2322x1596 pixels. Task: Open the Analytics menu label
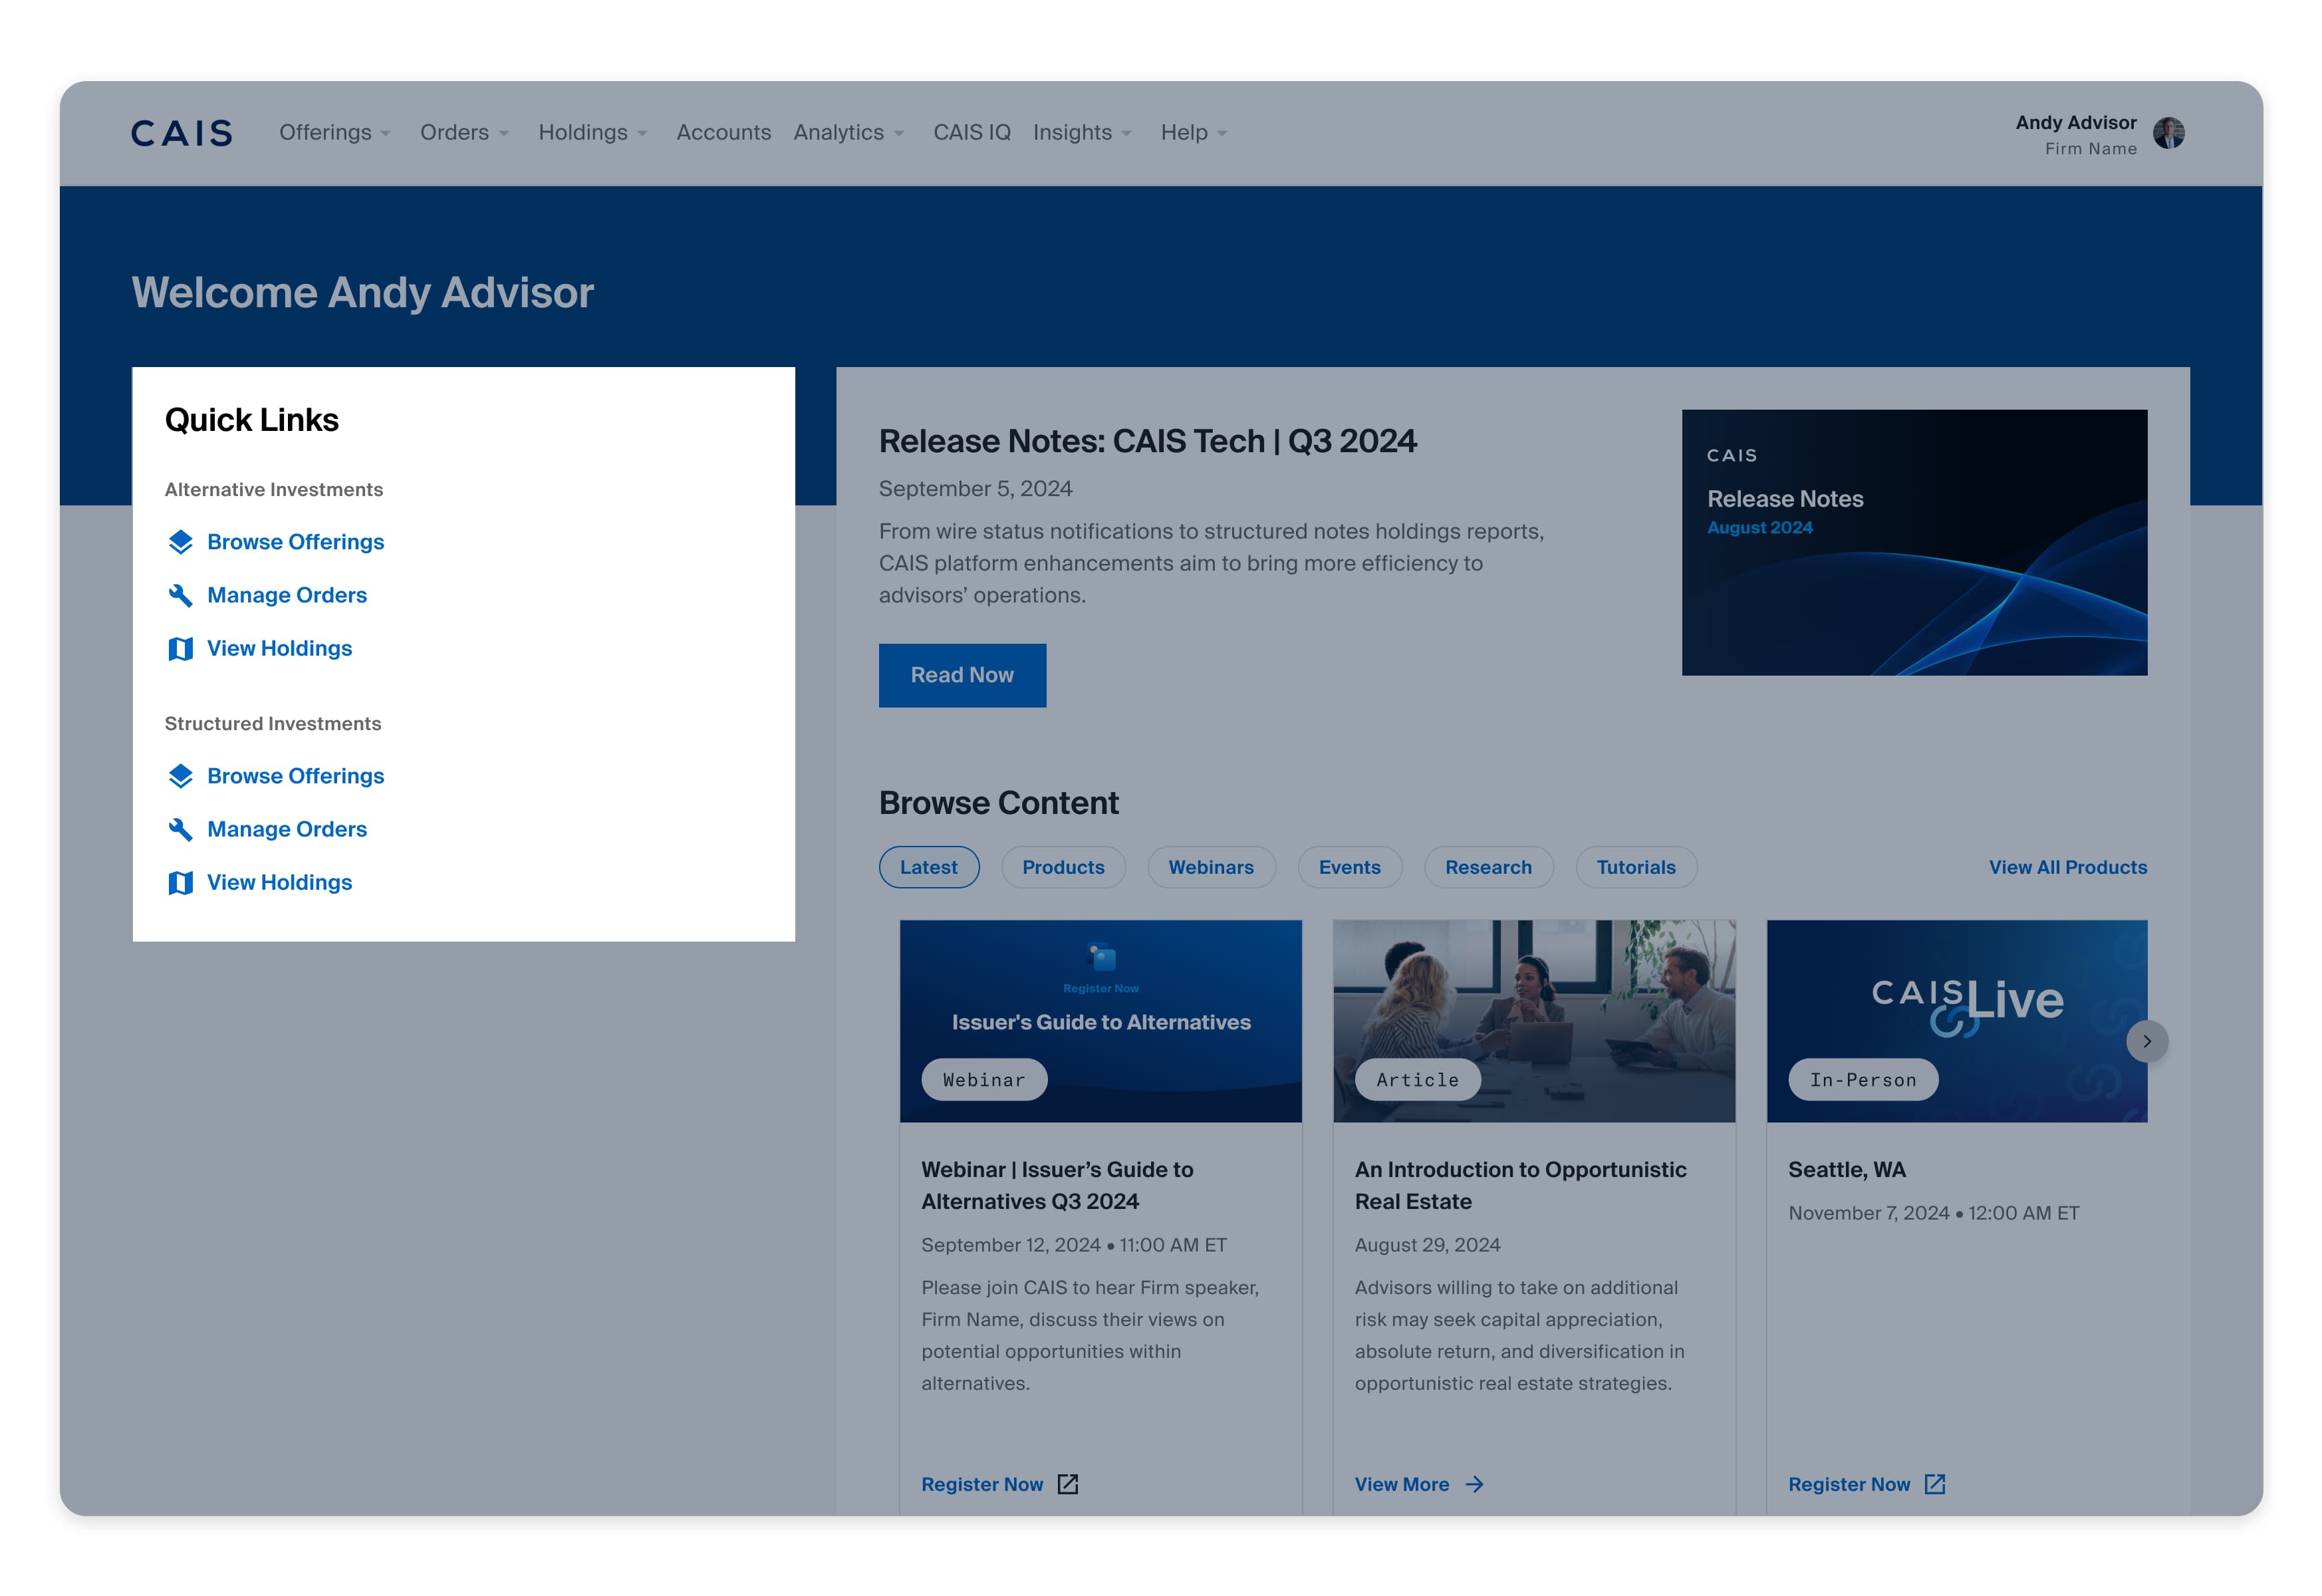pos(838,132)
